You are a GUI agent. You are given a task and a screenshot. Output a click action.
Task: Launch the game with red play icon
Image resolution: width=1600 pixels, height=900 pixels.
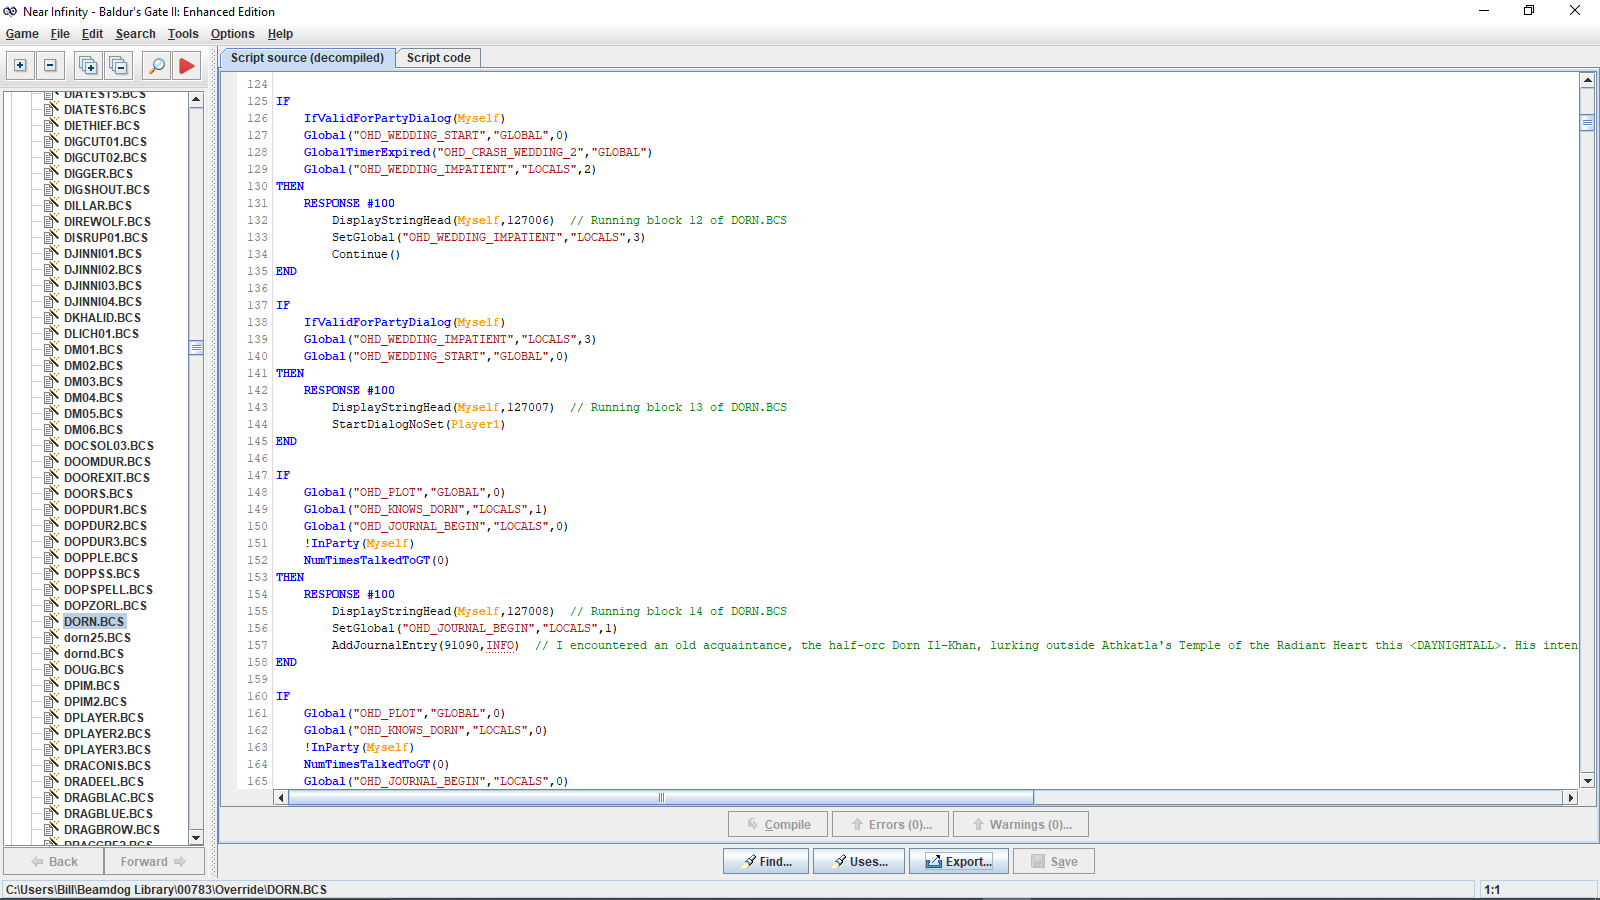coord(187,66)
